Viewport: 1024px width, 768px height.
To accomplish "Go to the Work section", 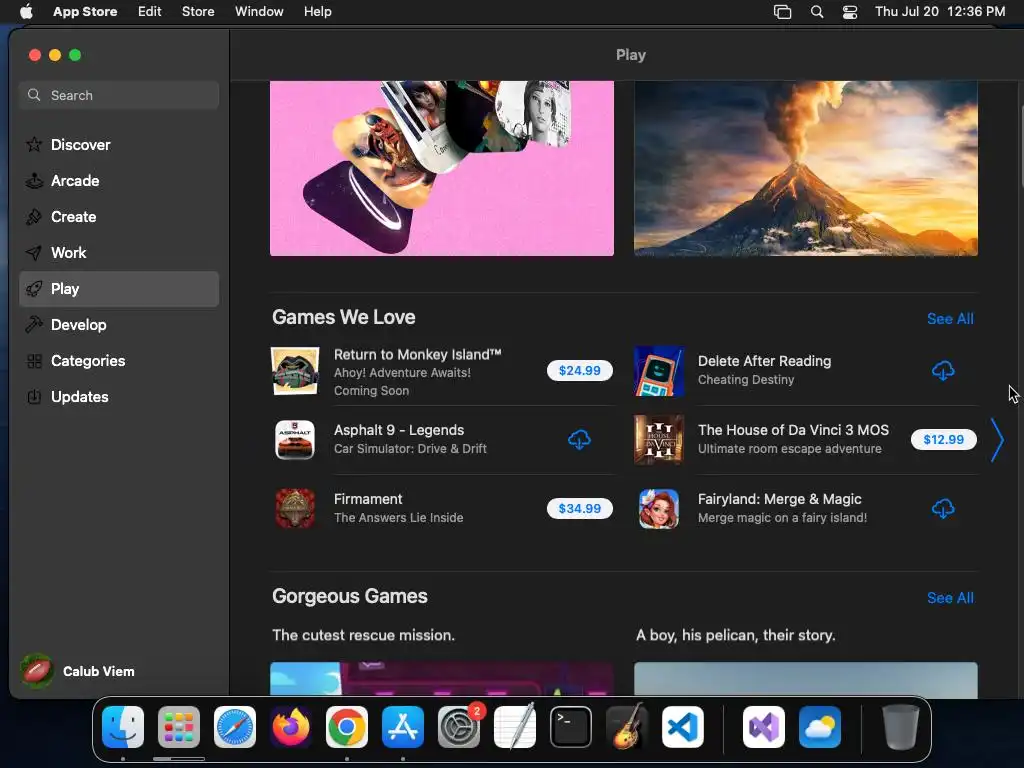I will coord(119,253).
